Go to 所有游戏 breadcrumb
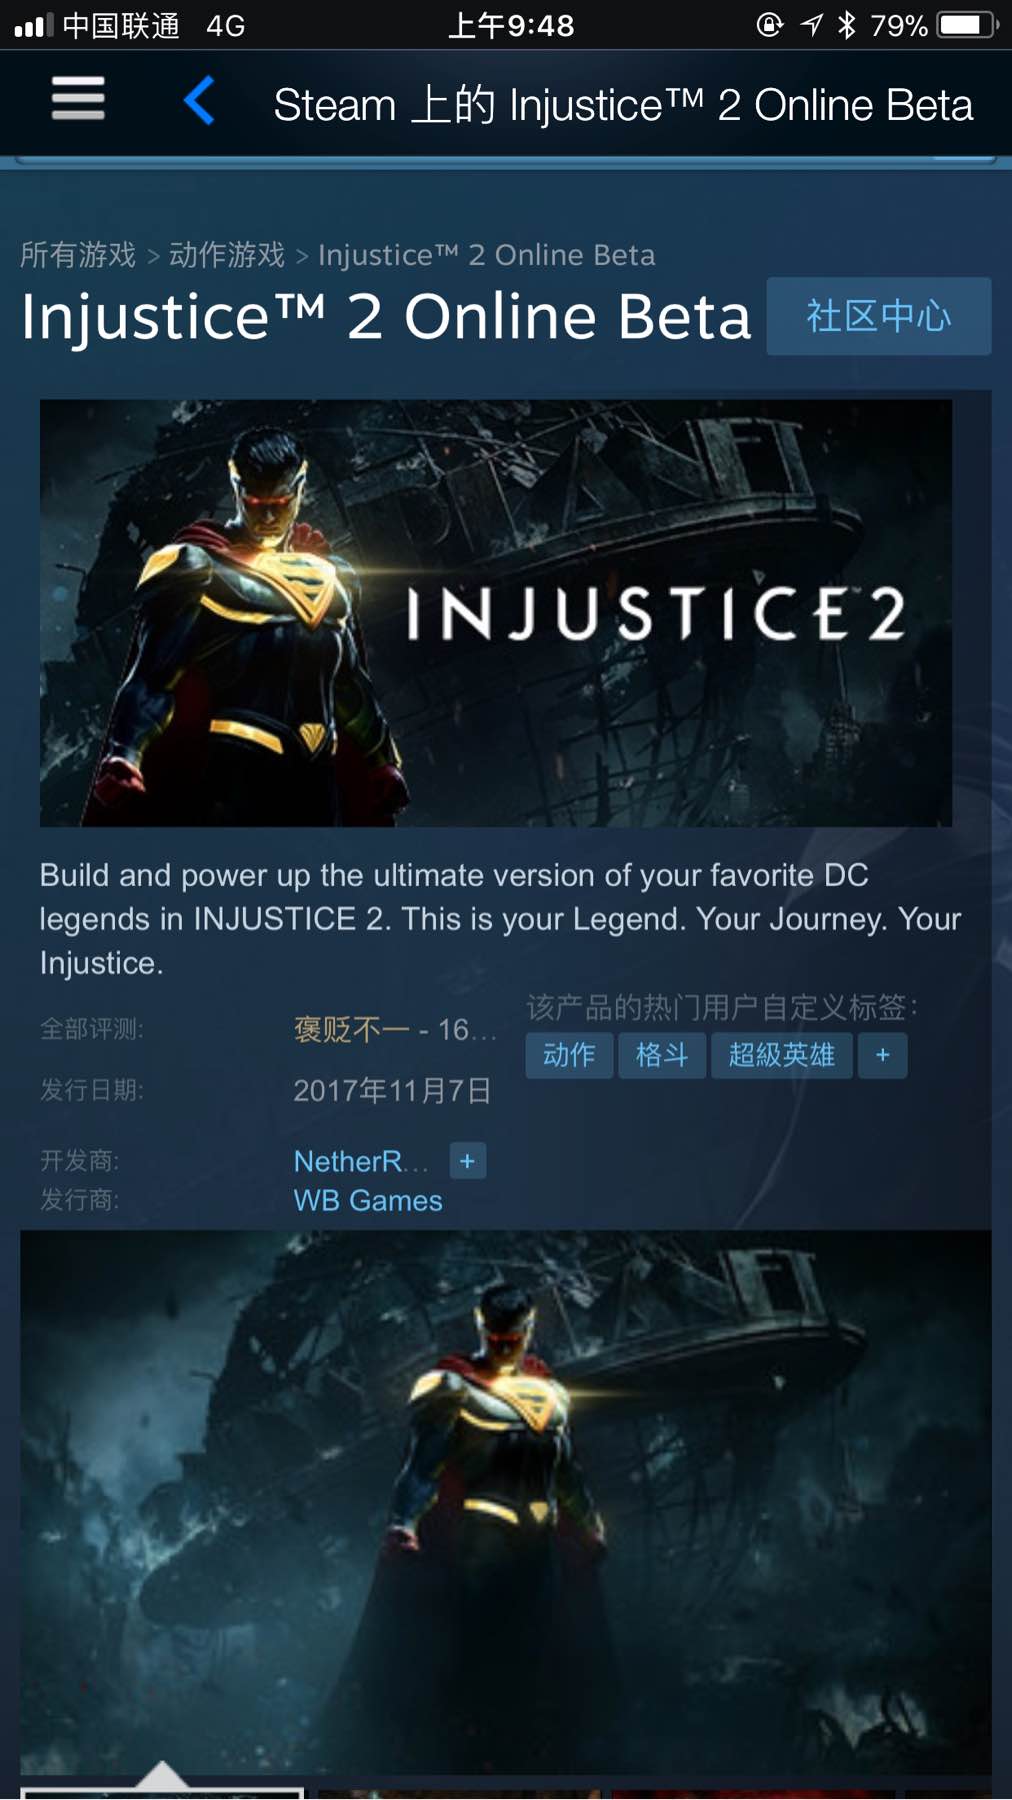1012x1800 pixels. (78, 255)
